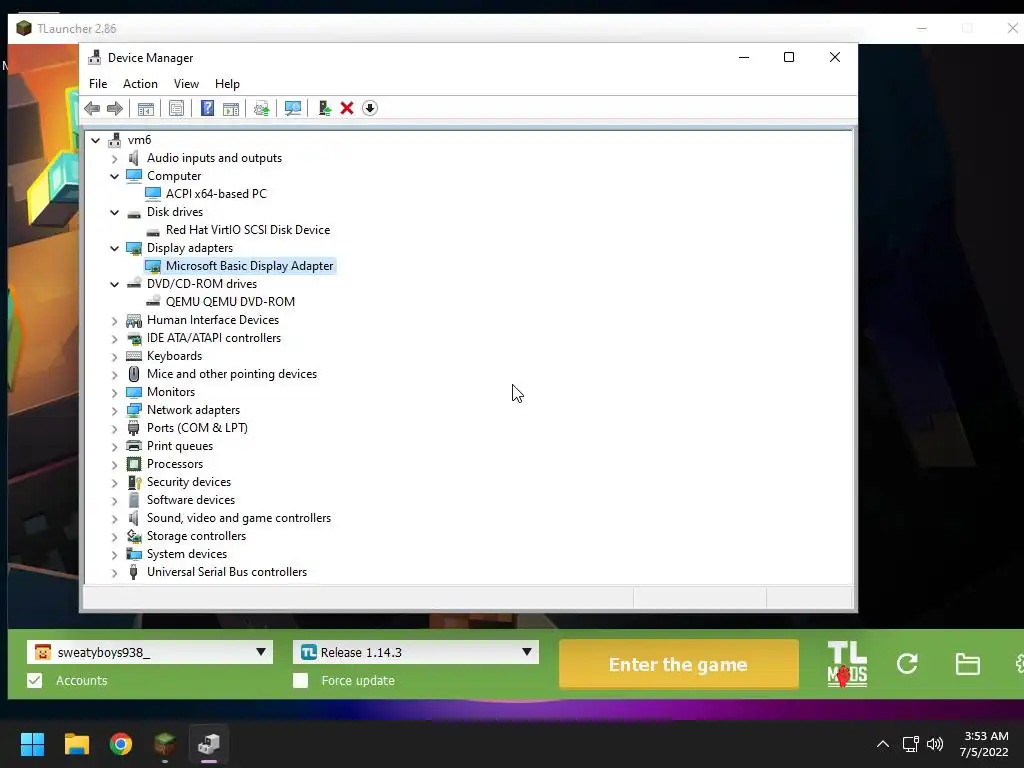Collapse the Display adapters category

click(115, 248)
